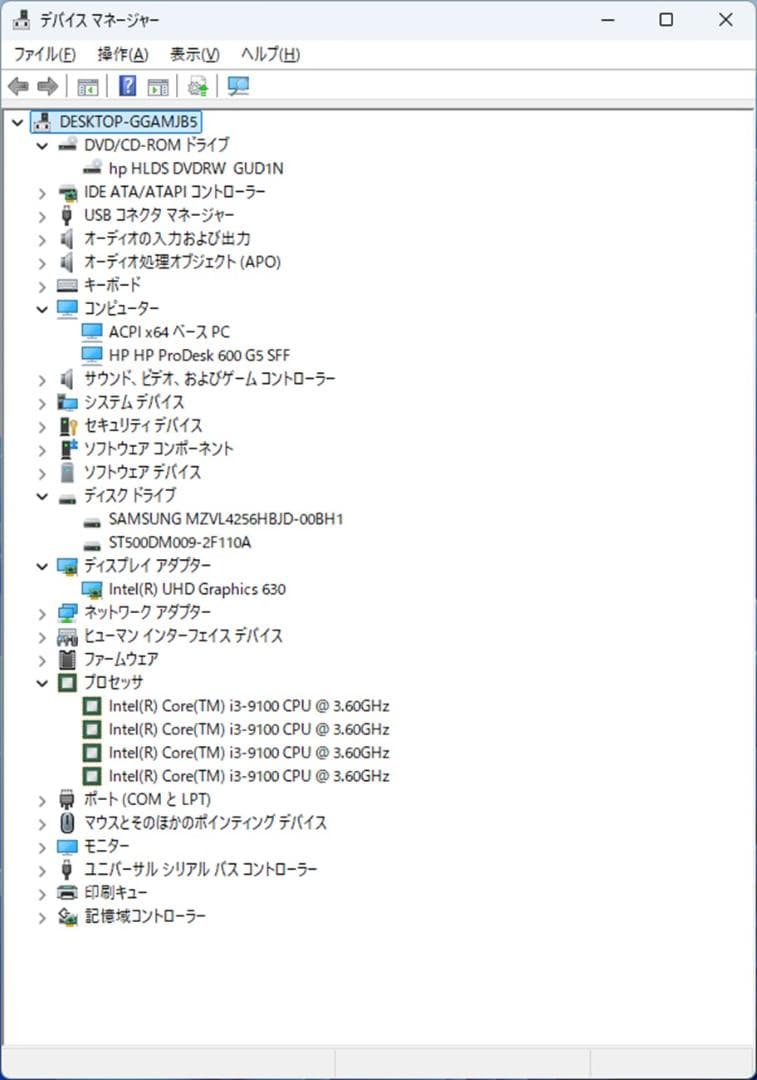Open the 表示(V) menu
757x1080 pixels.
click(195, 54)
